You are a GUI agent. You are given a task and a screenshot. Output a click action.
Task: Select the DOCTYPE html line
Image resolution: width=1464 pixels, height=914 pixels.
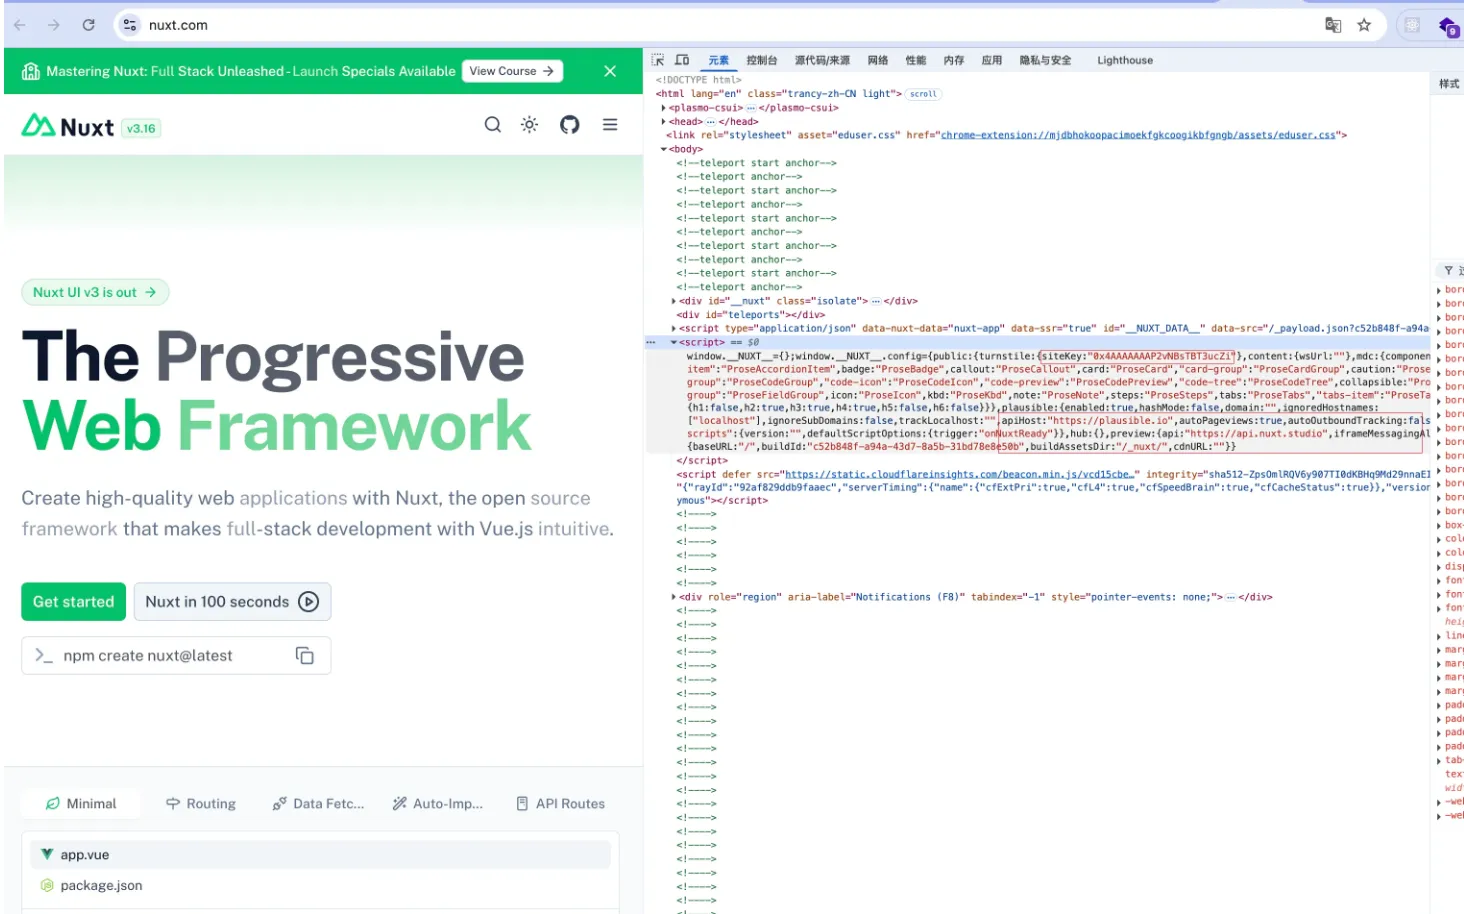click(698, 80)
